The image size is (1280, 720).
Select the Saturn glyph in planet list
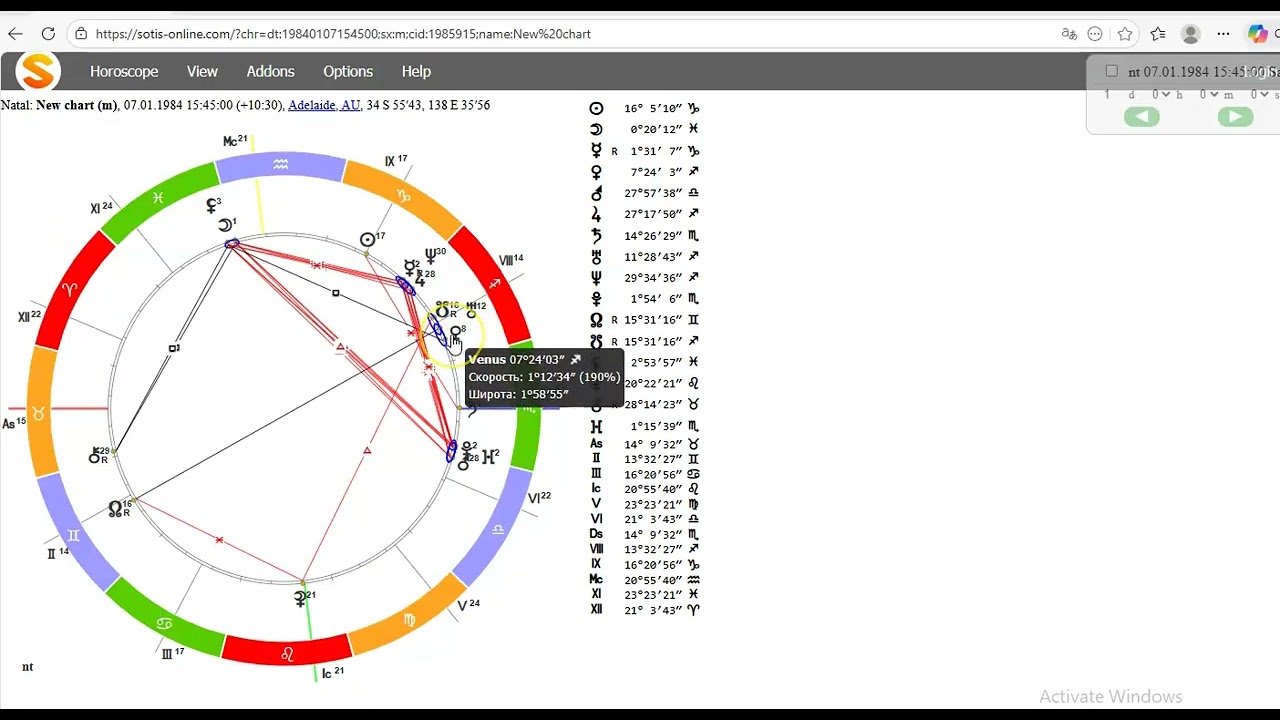tap(596, 235)
